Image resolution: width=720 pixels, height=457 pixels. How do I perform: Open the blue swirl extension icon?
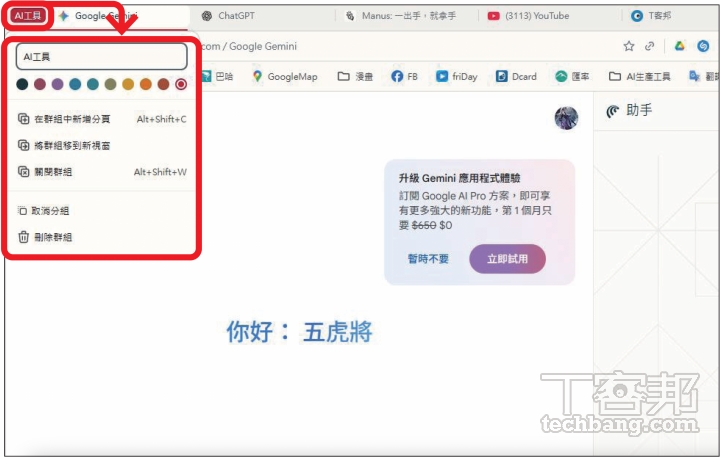(x=703, y=46)
